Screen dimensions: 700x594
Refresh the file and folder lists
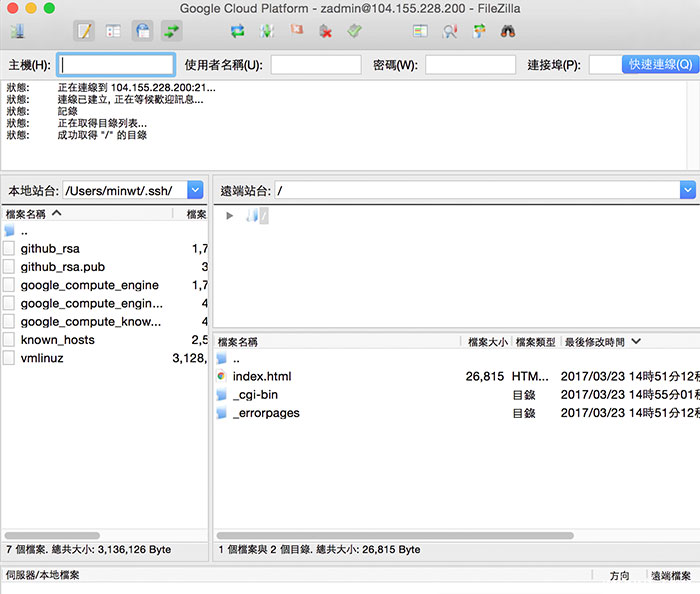(x=238, y=31)
